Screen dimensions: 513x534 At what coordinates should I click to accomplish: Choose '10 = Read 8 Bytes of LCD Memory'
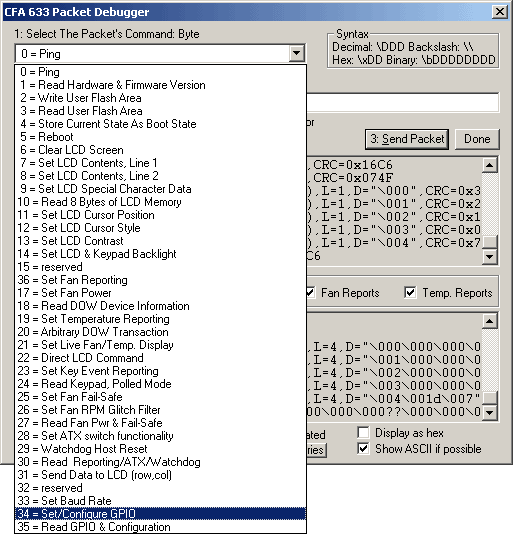160,202
